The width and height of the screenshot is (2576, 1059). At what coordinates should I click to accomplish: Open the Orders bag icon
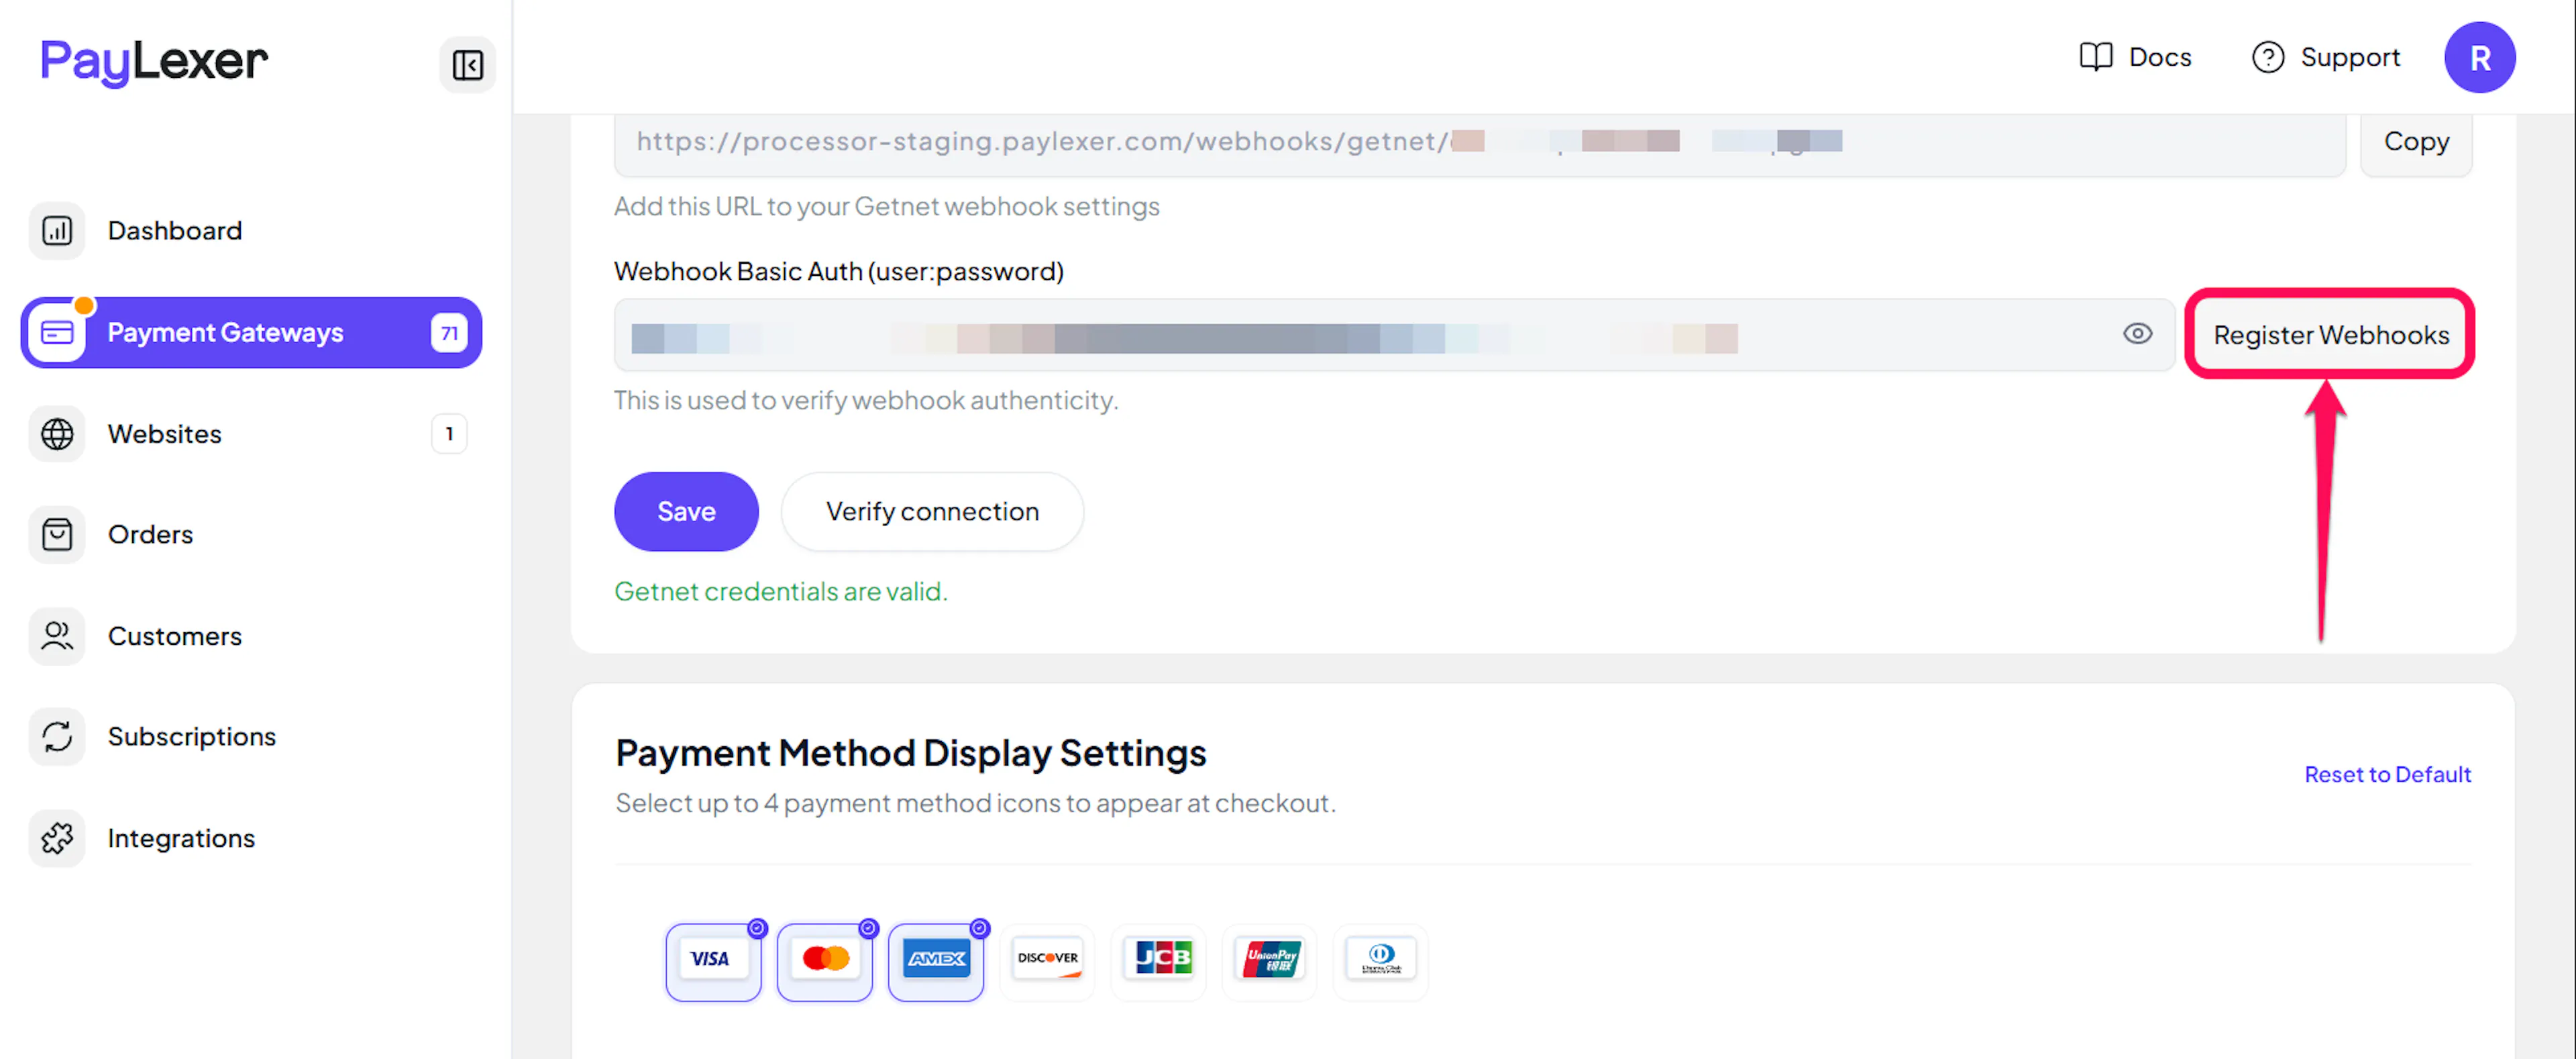click(x=57, y=535)
